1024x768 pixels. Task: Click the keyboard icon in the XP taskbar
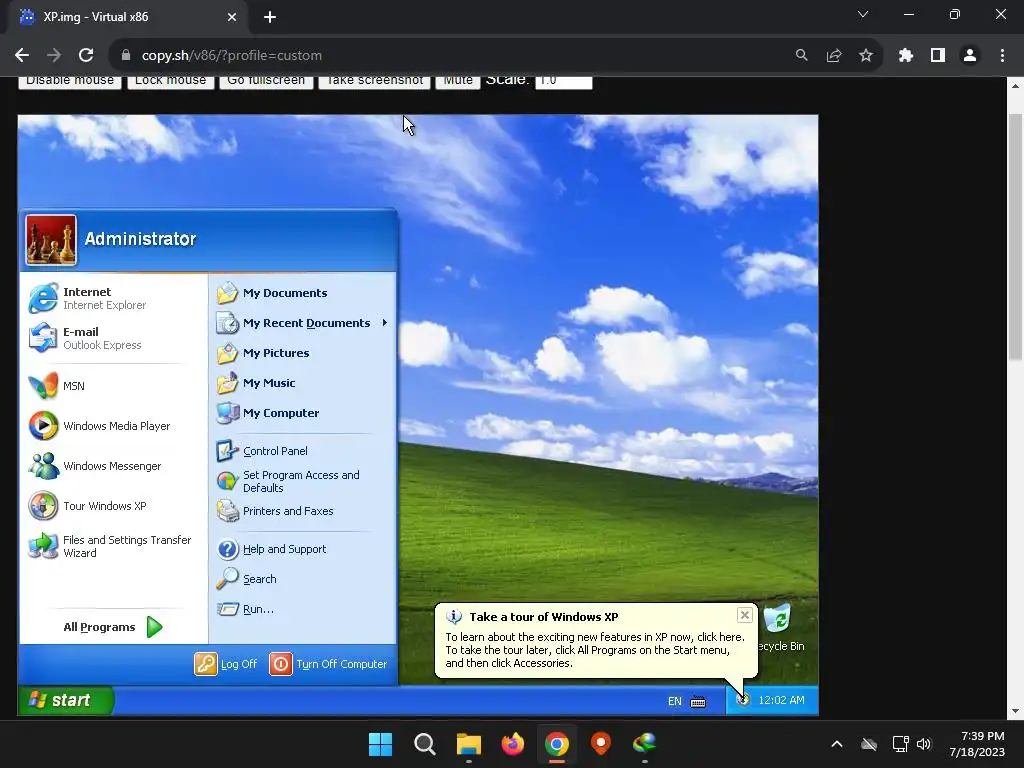(x=698, y=702)
